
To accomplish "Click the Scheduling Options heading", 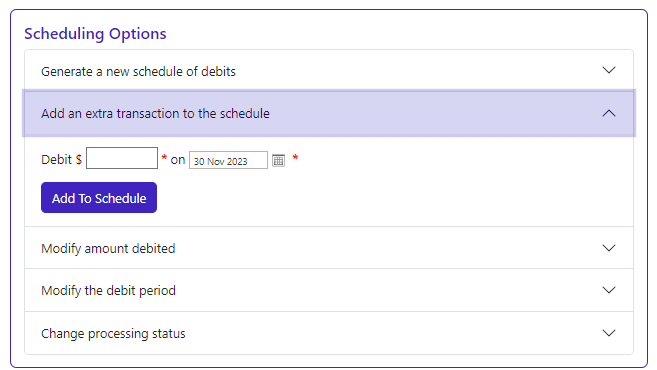I will tap(95, 34).
